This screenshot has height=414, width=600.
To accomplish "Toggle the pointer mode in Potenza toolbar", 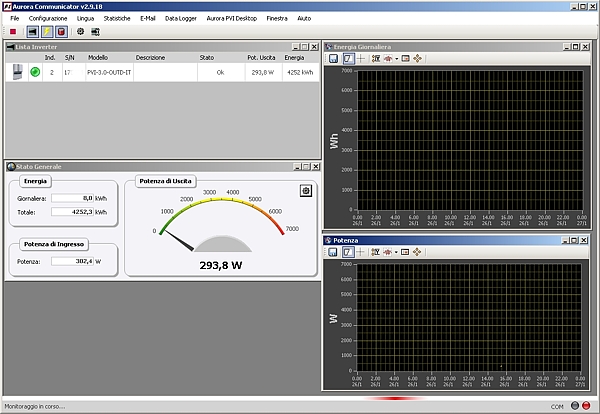I will [347, 252].
